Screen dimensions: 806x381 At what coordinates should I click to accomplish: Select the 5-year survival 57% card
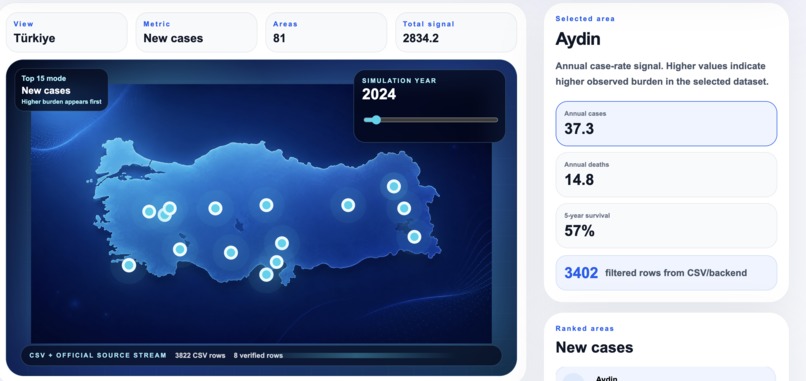click(666, 226)
